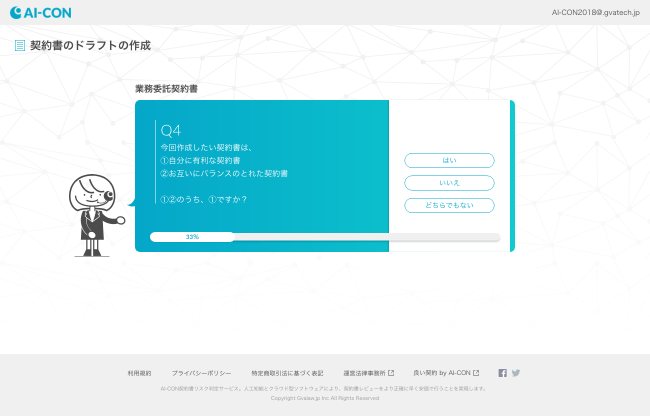Click the 33% progress bar
This screenshot has height=416, width=650.
[x=324, y=237]
